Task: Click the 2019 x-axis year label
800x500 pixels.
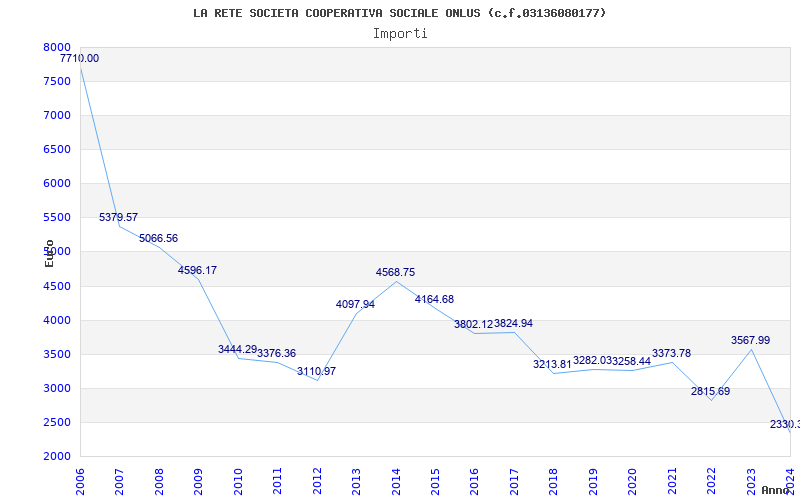Action: pos(593,481)
